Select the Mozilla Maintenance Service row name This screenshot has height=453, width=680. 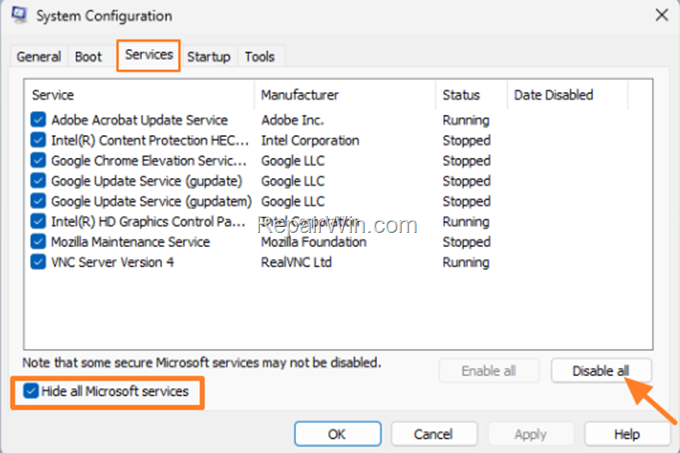click(x=131, y=242)
